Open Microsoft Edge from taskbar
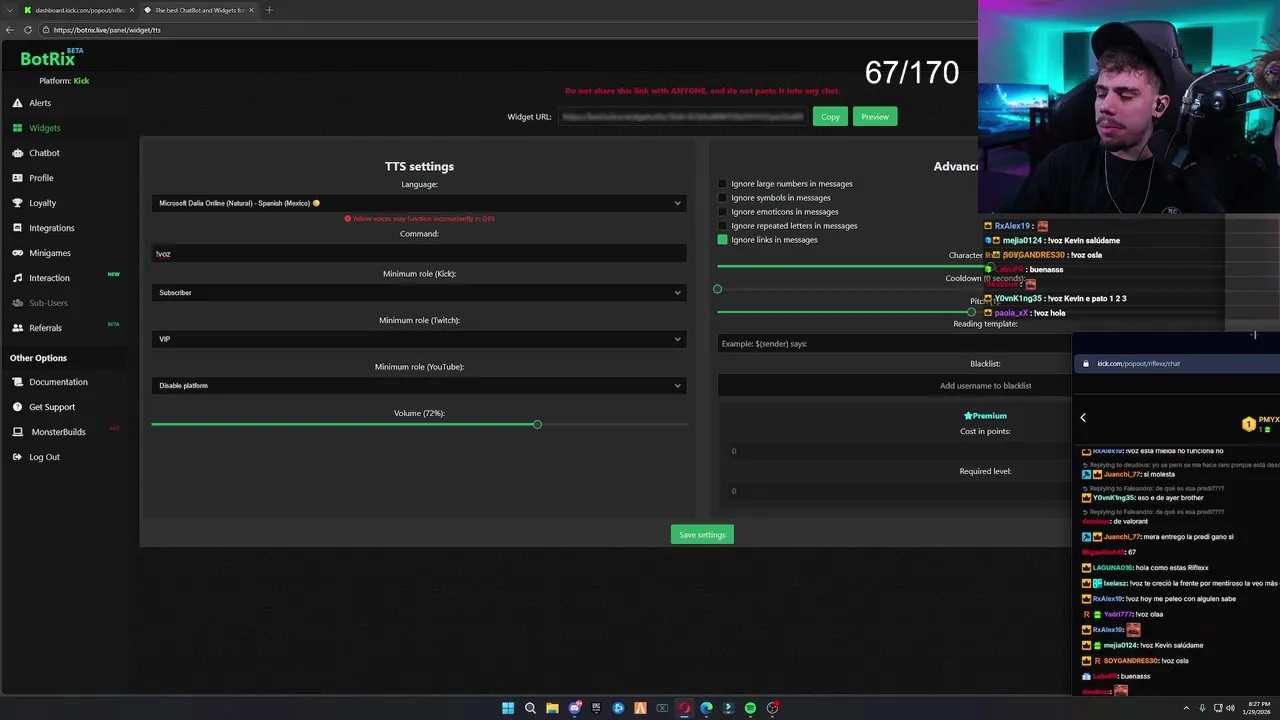 pyautogui.click(x=706, y=708)
